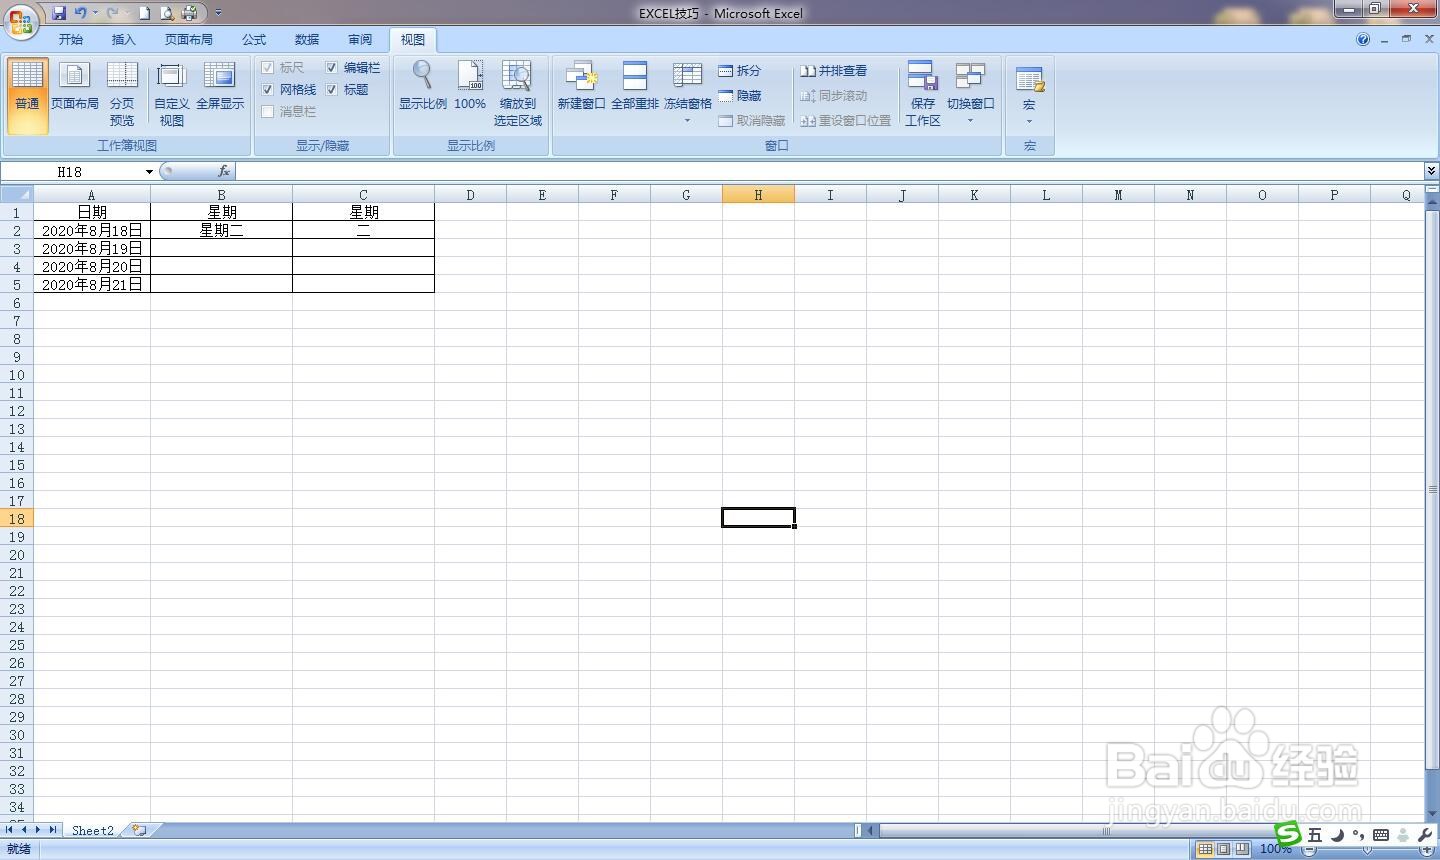Open 开始 Home tab

point(71,40)
